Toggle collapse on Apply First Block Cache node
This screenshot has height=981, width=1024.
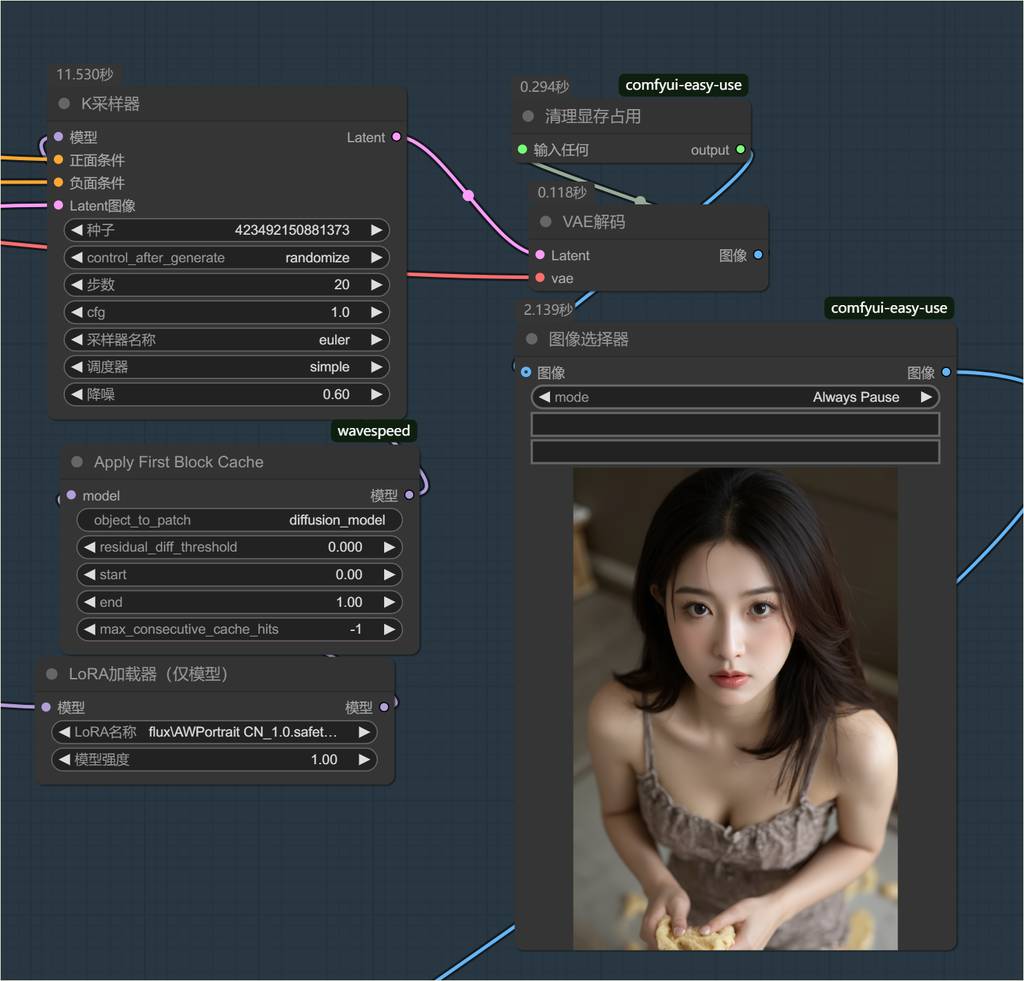[x=77, y=462]
